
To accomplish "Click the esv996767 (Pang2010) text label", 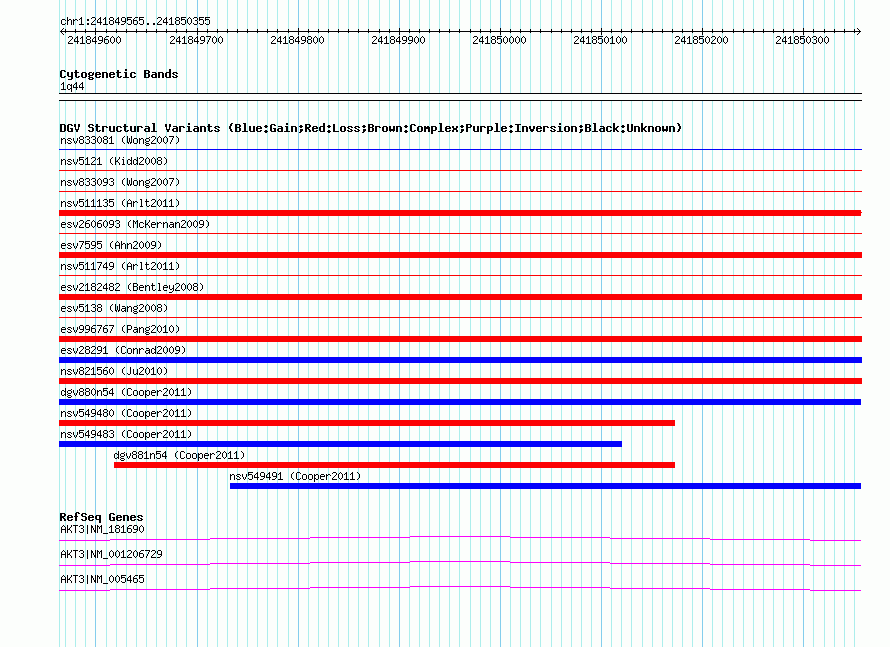I will pos(120,329).
